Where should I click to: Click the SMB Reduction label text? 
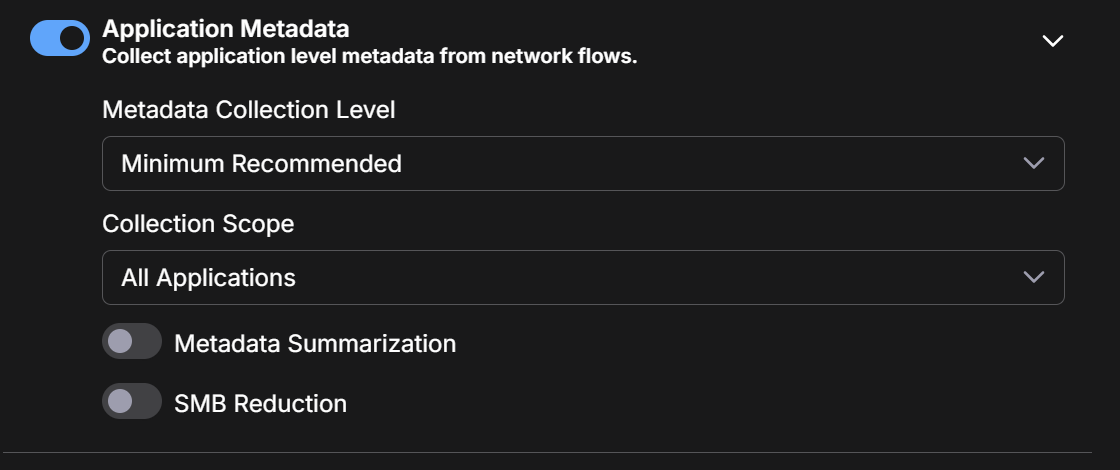[x=260, y=404]
